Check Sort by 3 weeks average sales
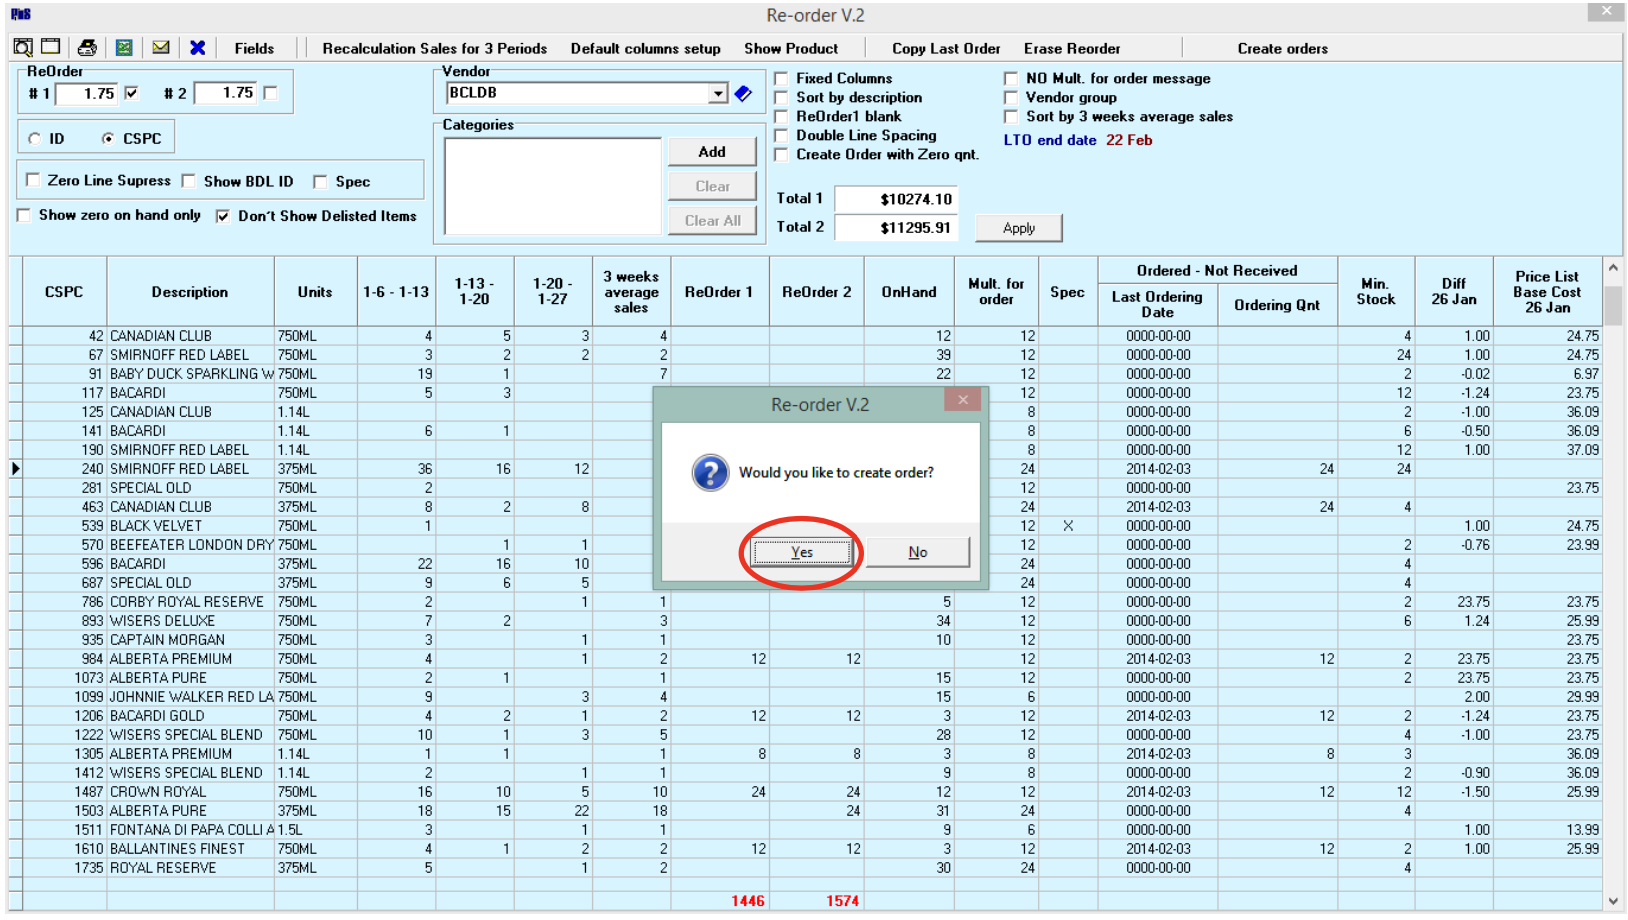This screenshot has height=920, width=1628. (x=1011, y=116)
